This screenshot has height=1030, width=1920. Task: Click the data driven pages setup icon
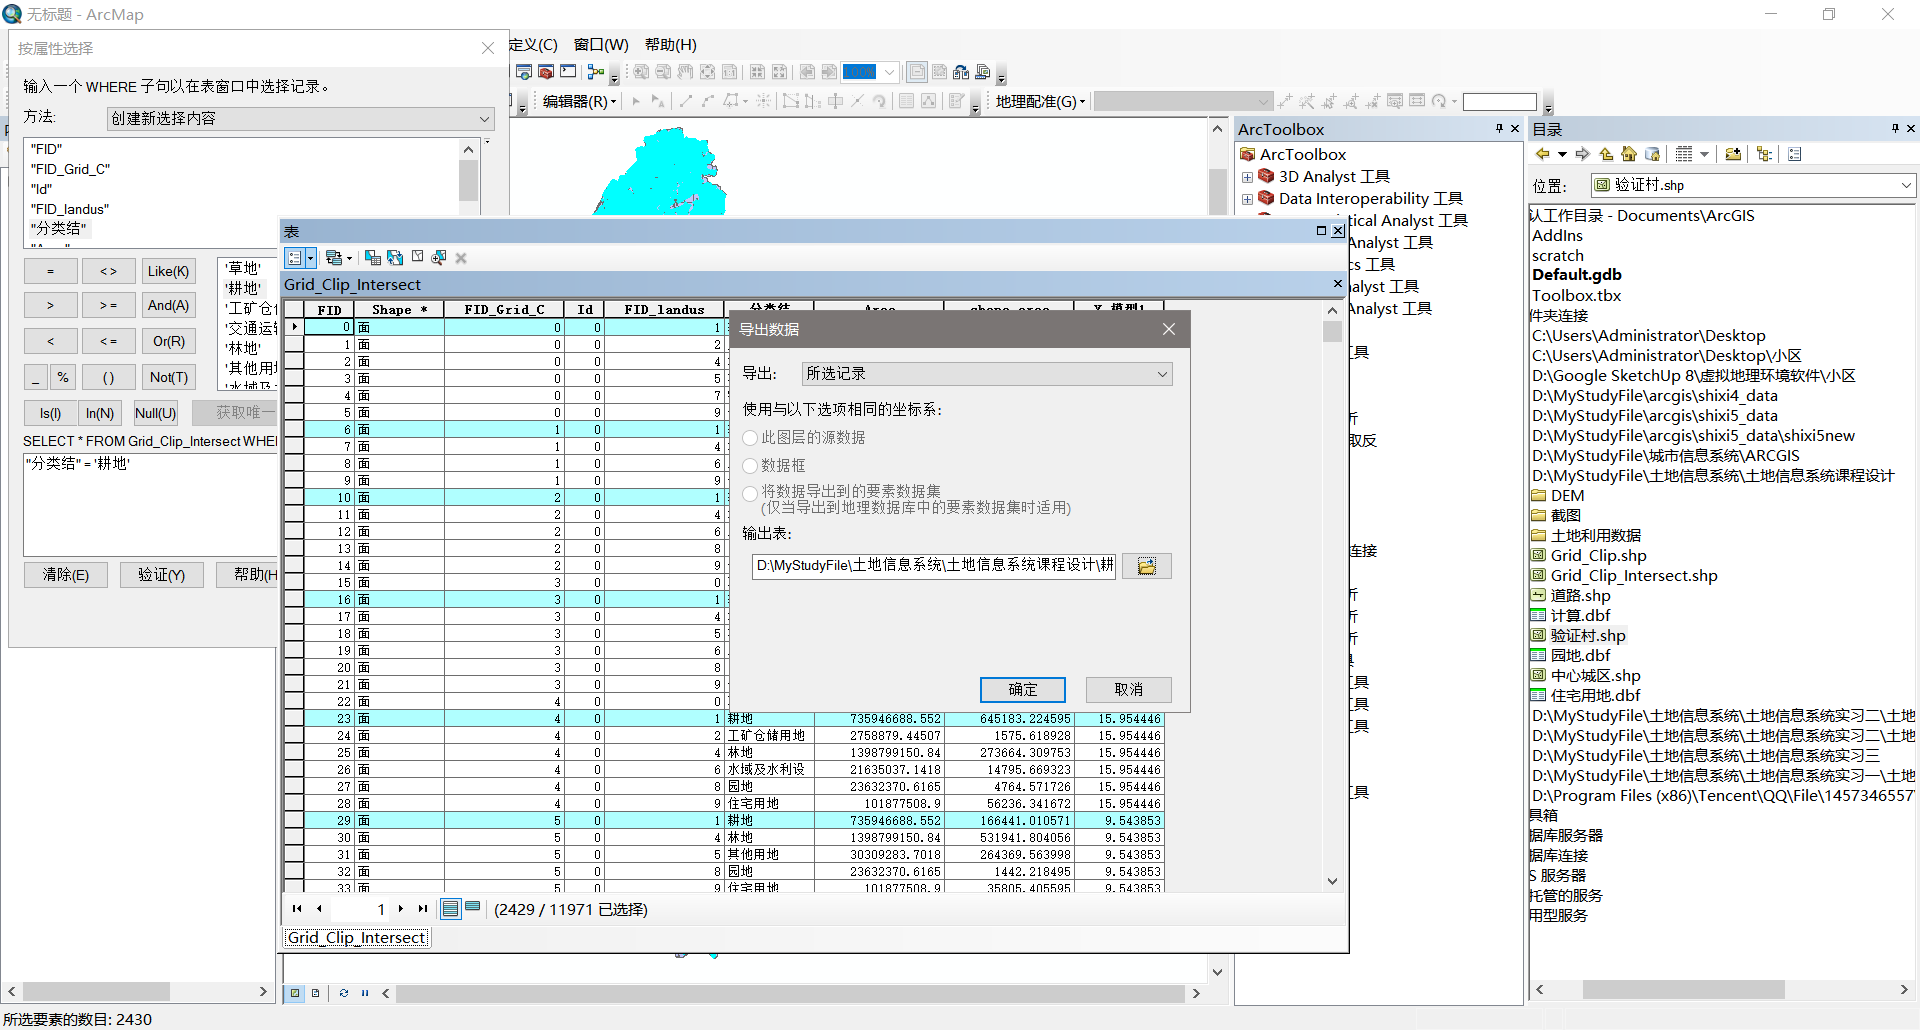[x=983, y=72]
